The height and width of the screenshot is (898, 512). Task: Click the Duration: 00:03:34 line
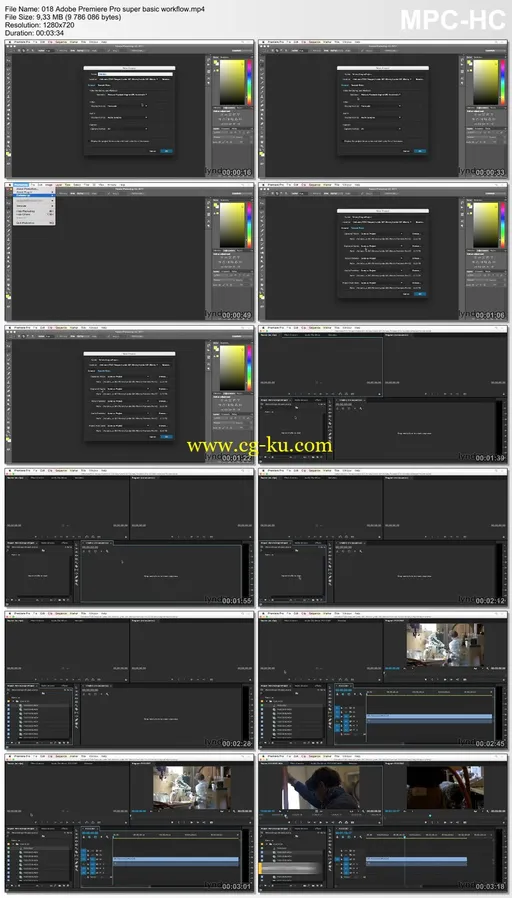click(x=34, y=33)
